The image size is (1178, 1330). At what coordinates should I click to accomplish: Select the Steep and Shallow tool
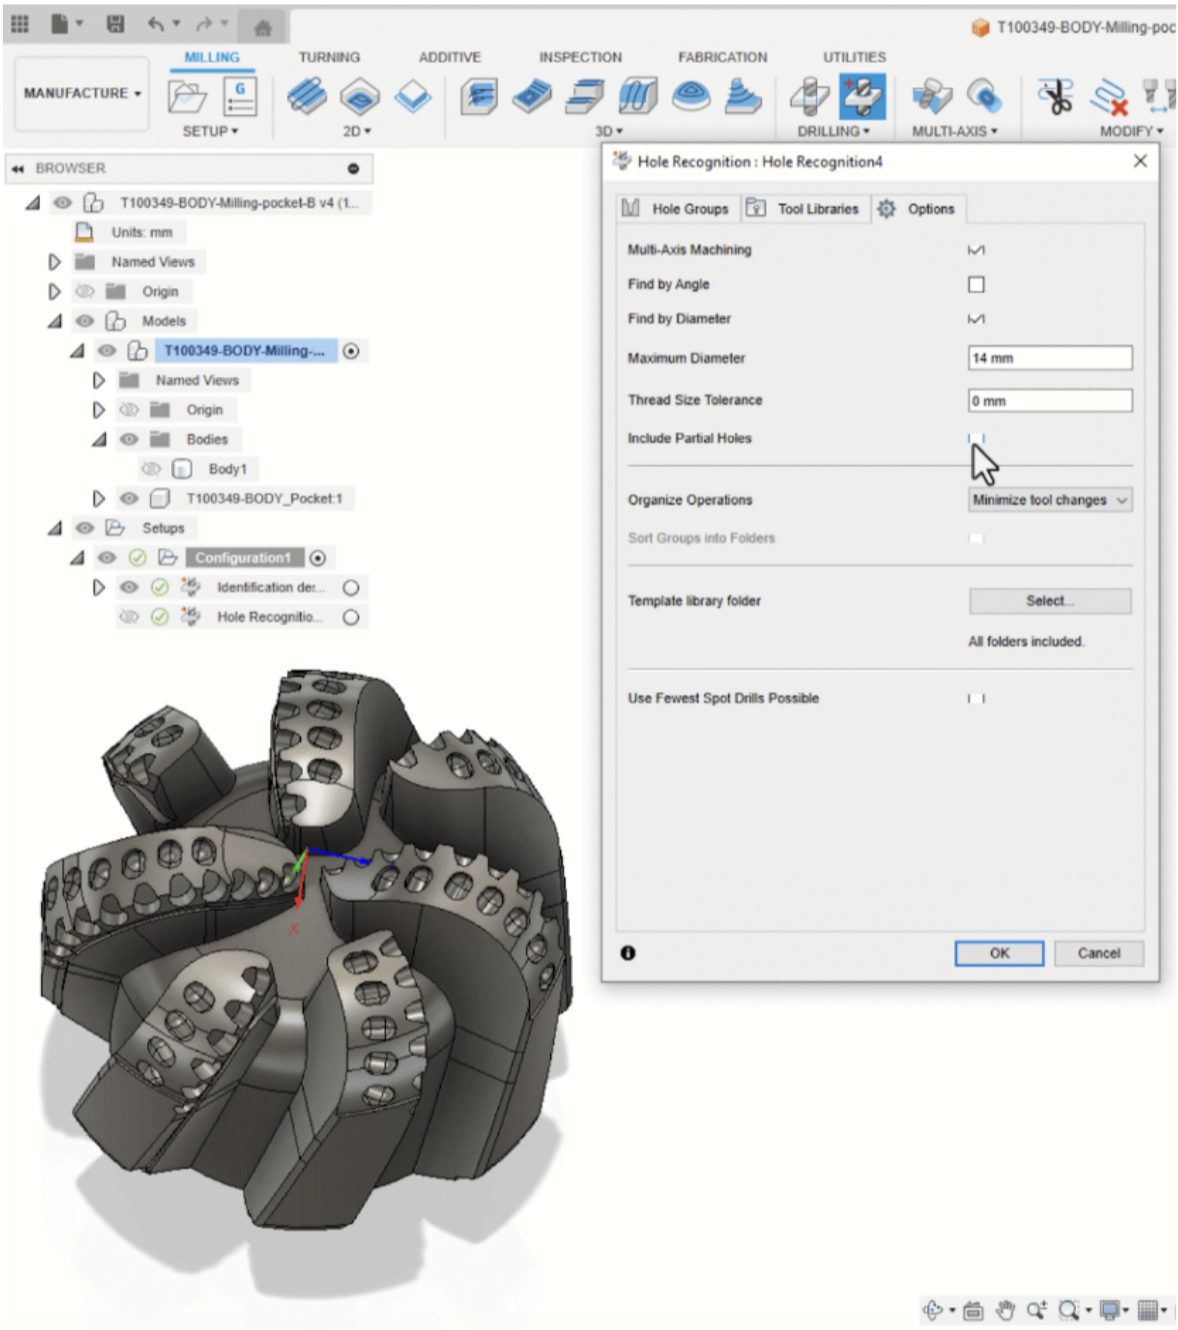coord(584,97)
